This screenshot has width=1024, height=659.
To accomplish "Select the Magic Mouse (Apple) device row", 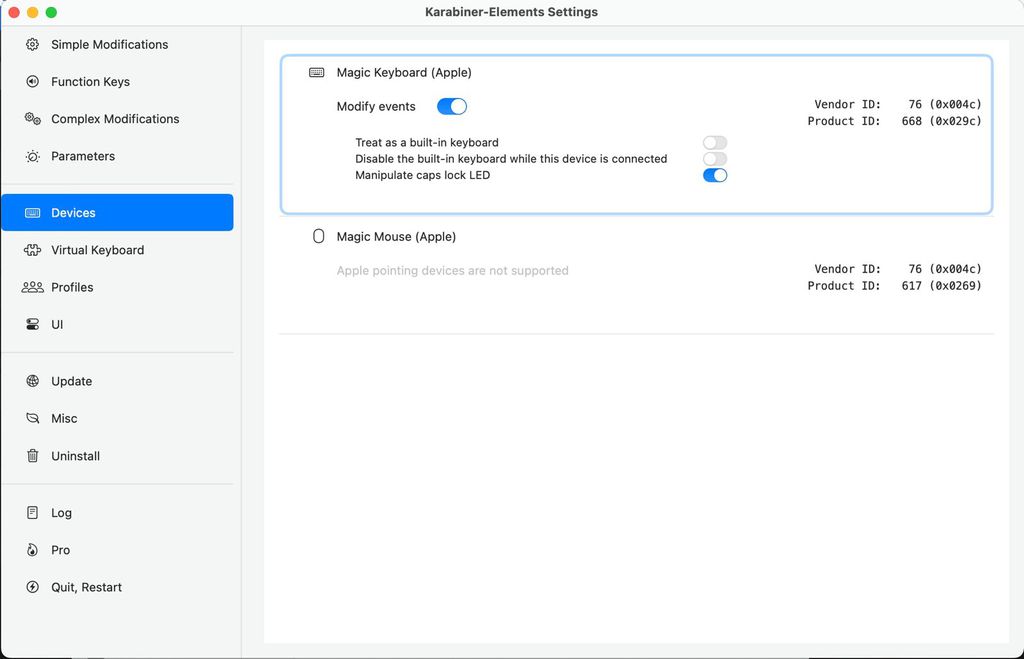I will coord(396,237).
